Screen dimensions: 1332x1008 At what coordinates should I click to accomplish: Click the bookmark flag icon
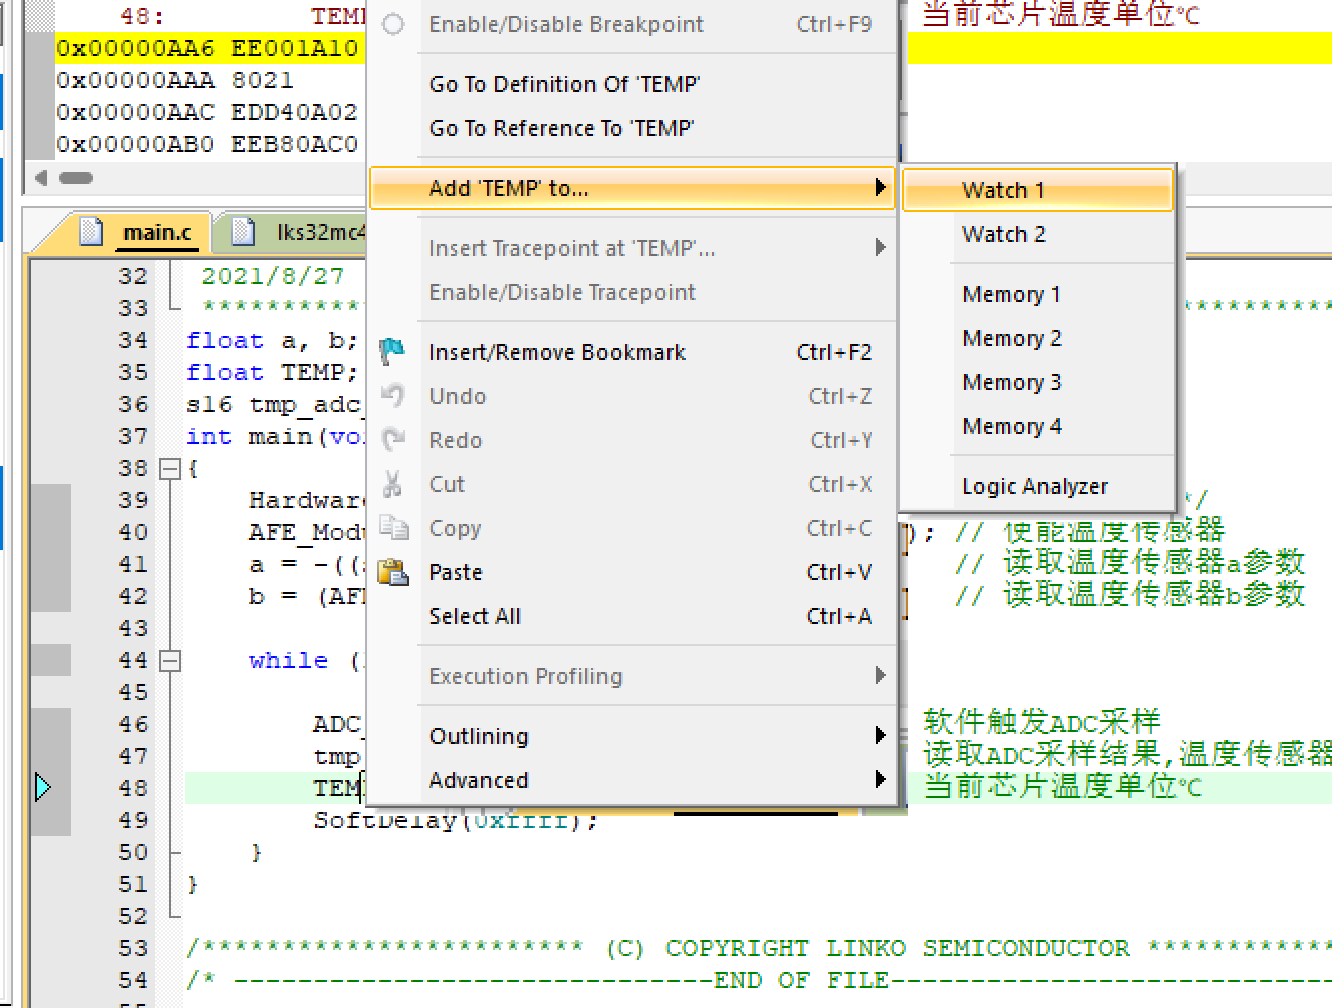[x=392, y=351]
